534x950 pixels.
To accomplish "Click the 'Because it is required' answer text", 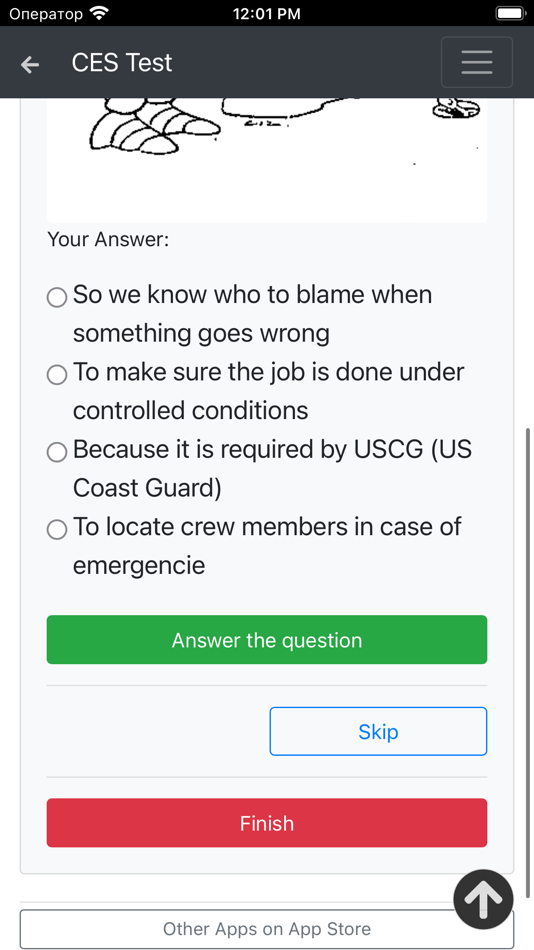I will [272, 469].
